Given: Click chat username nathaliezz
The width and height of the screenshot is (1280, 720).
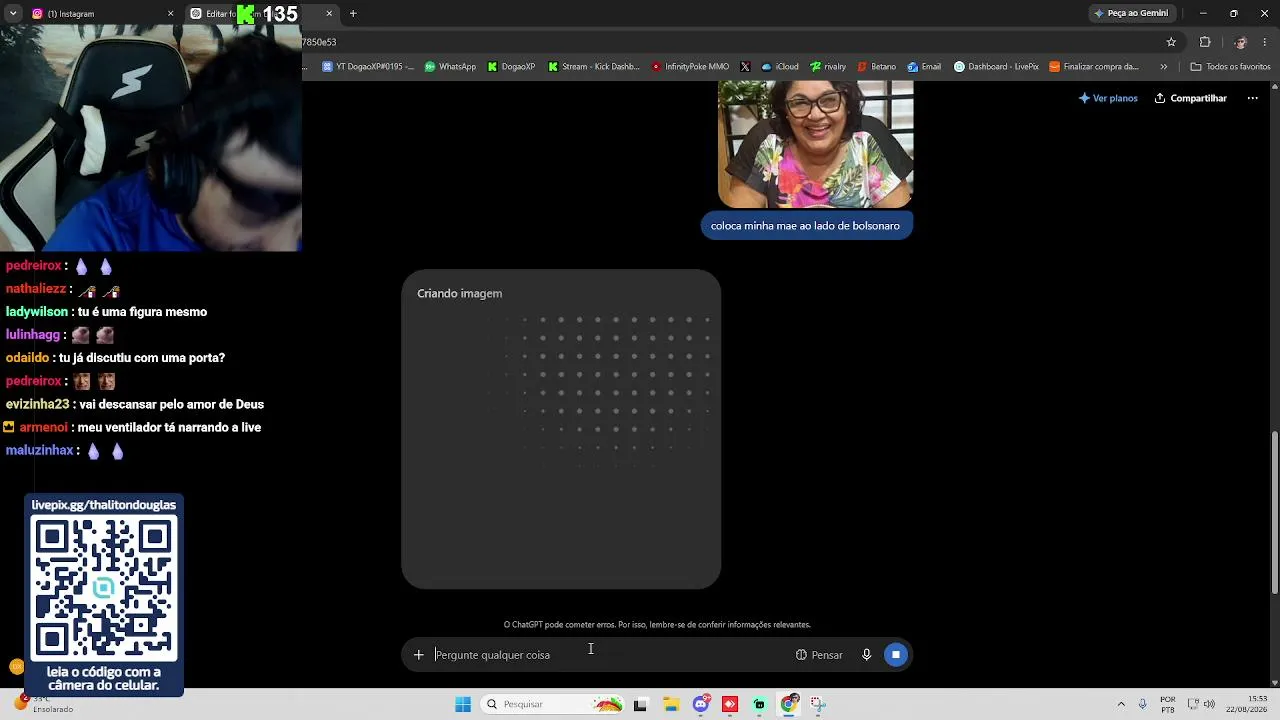Looking at the screenshot, I should point(36,289).
